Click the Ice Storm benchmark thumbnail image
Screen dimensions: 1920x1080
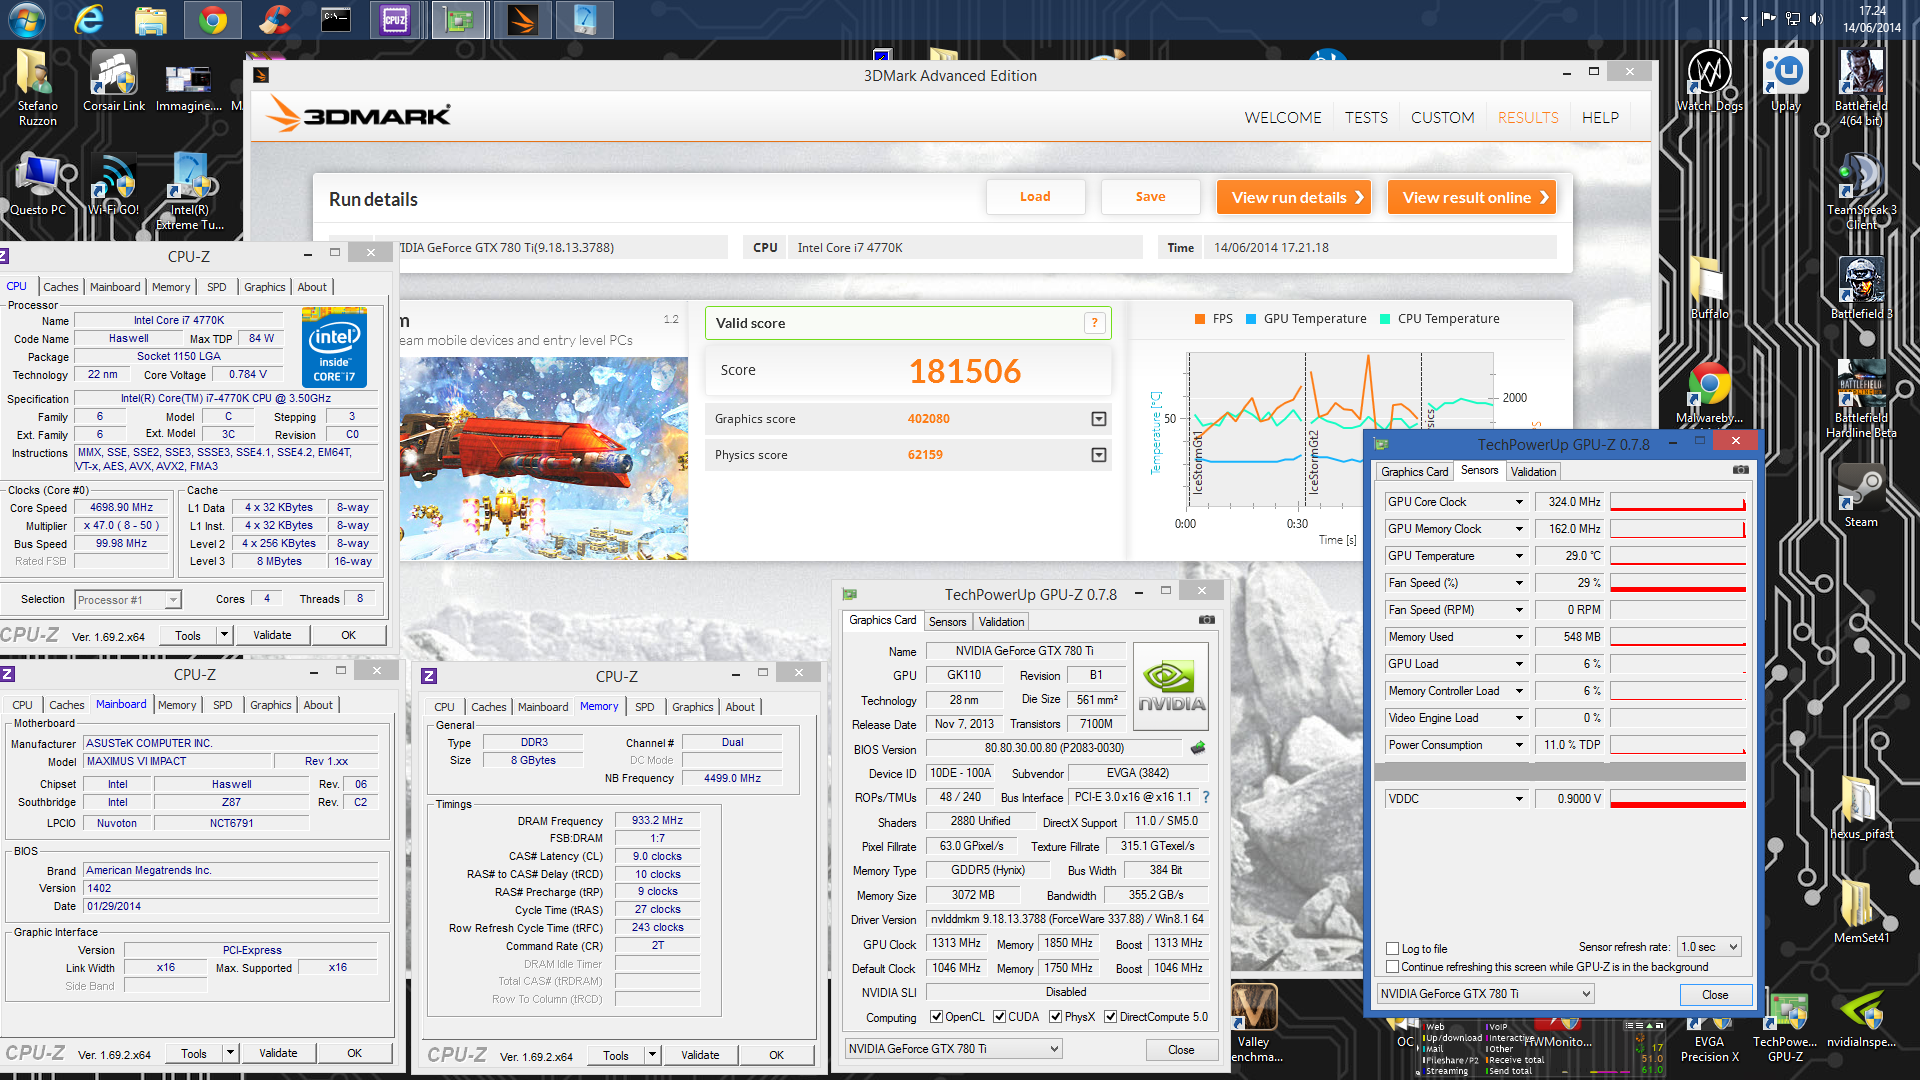pos(544,458)
